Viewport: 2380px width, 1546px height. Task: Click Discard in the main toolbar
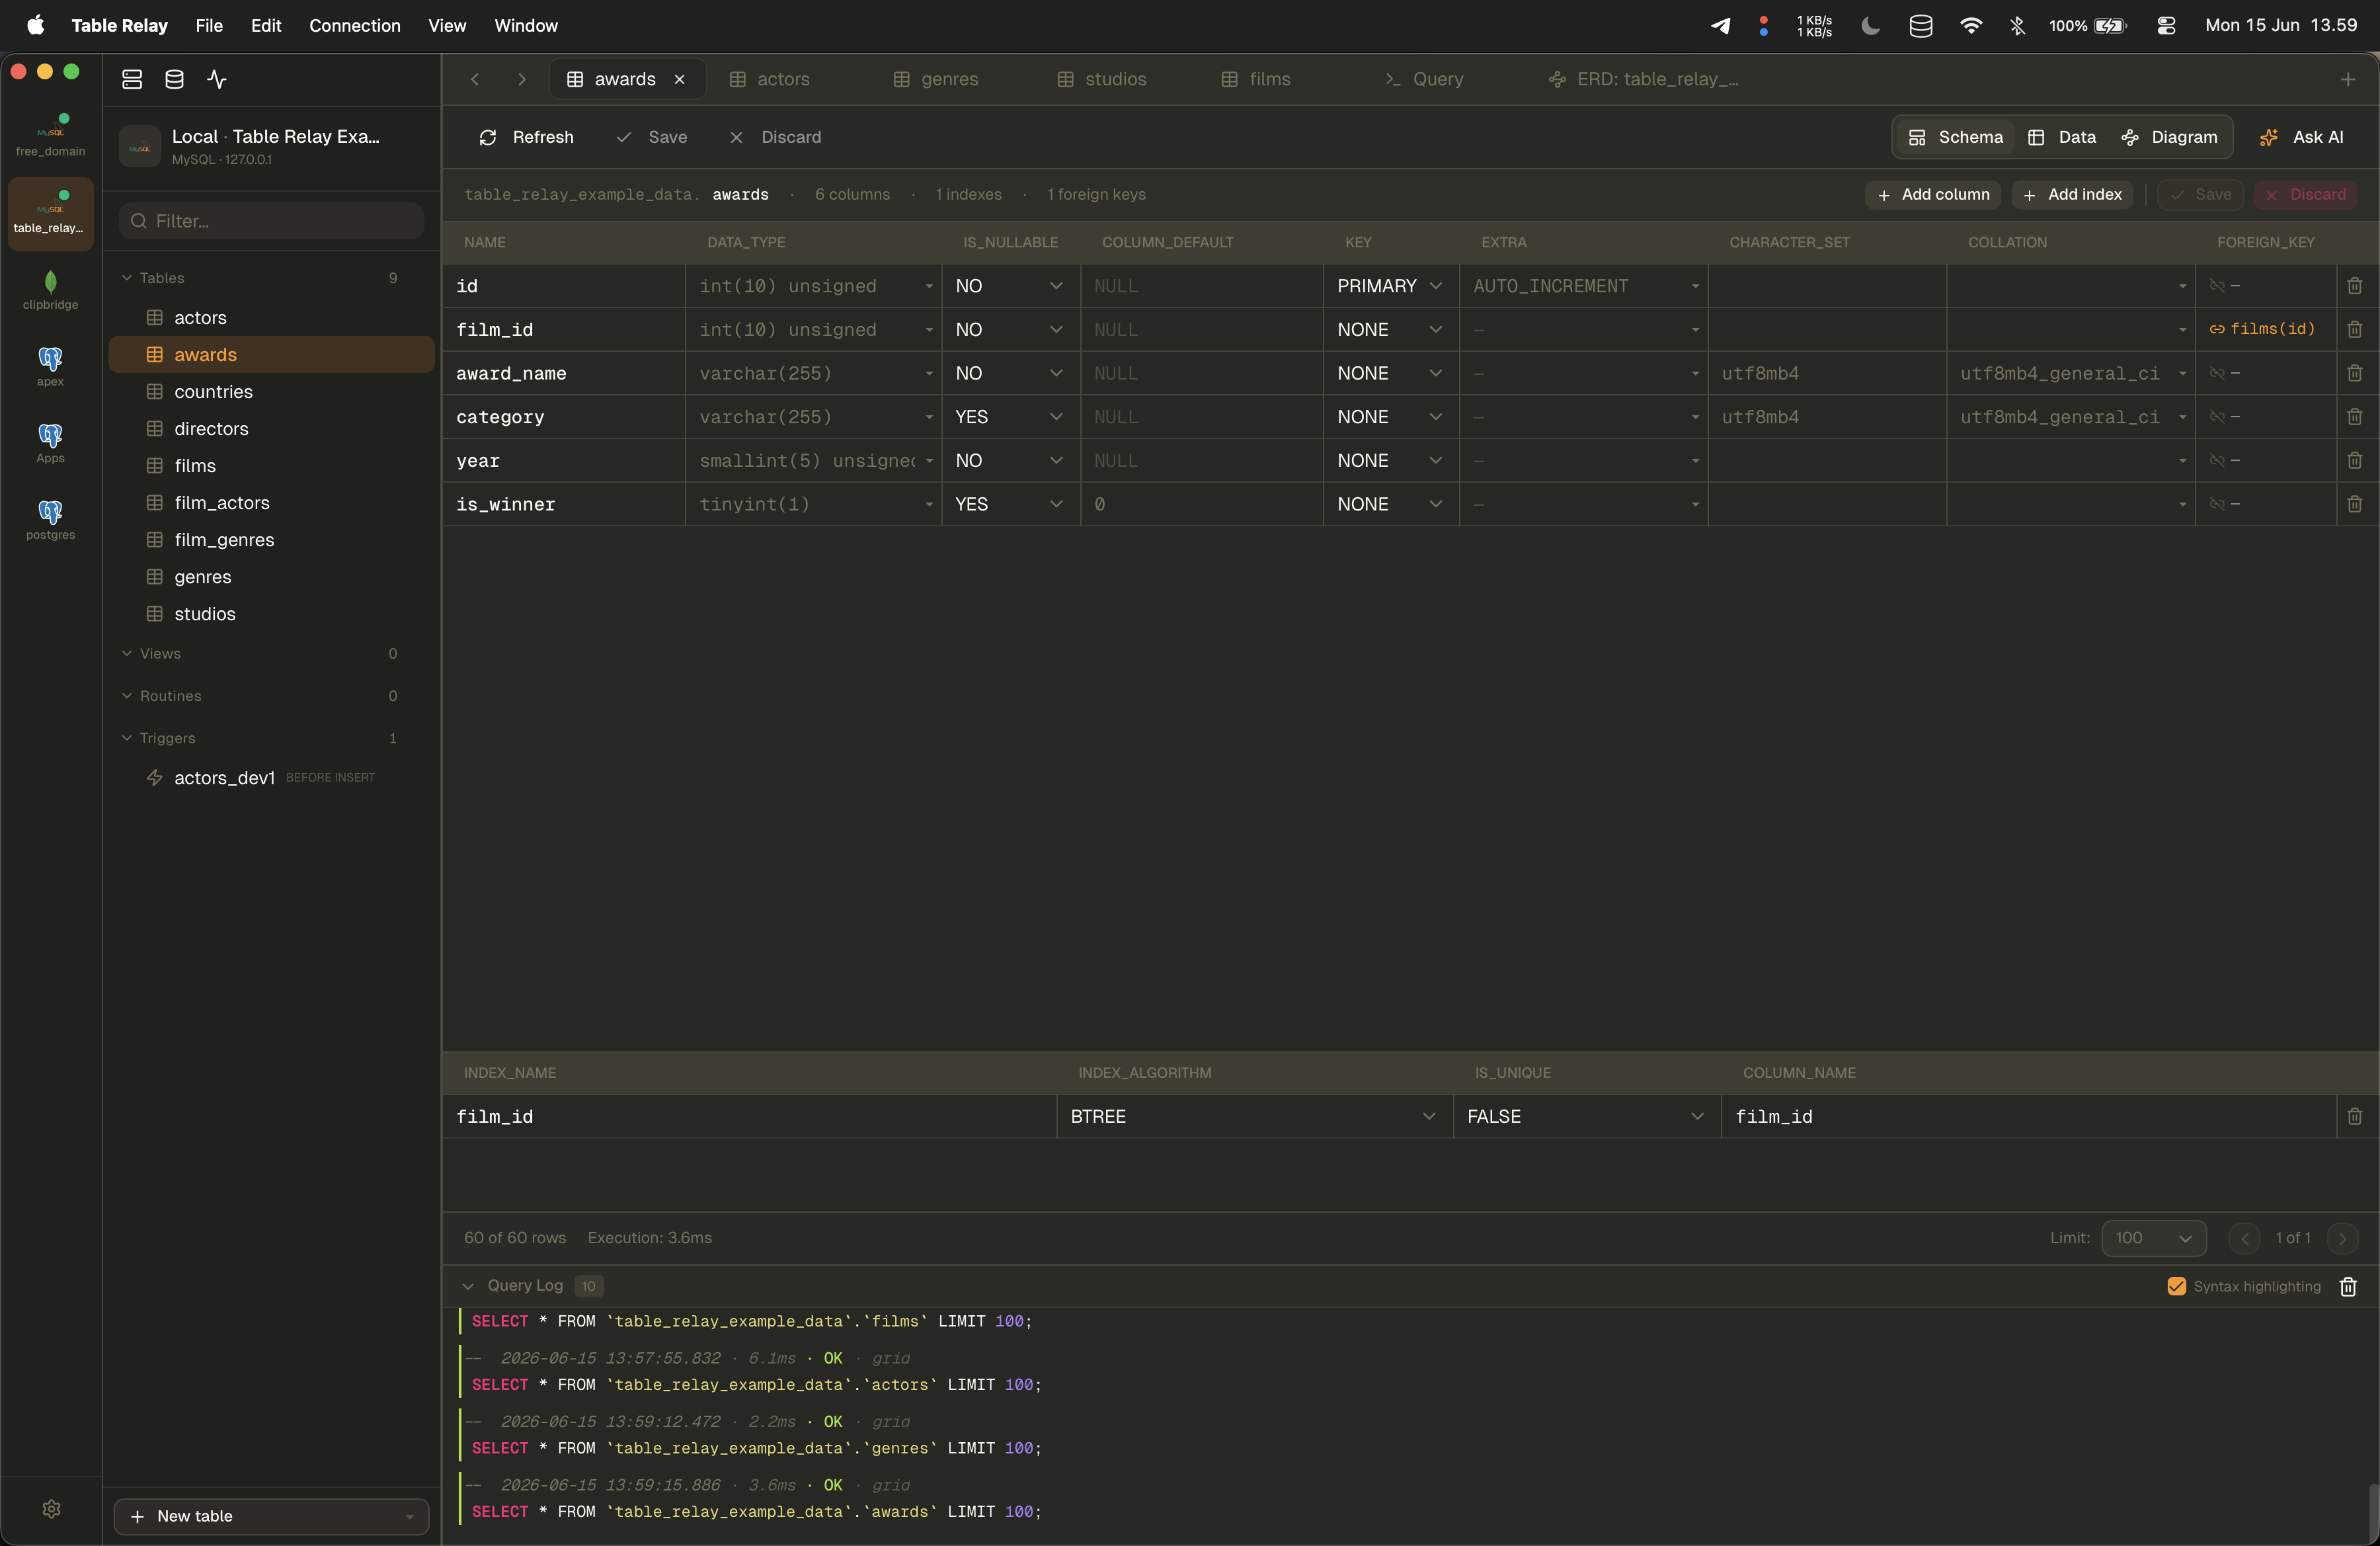click(776, 137)
